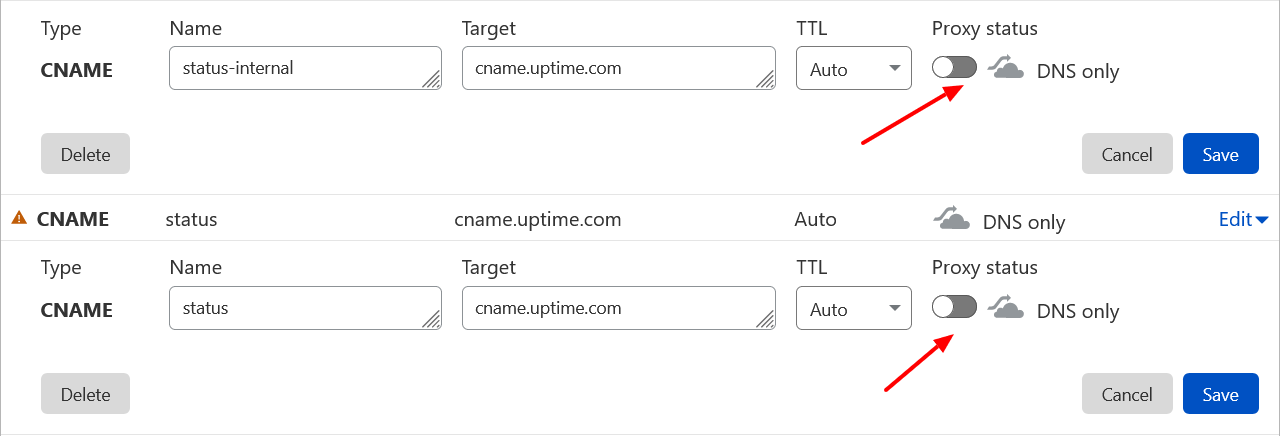Cancel editing the status-internal record
The width and height of the screenshot is (1282, 436).
pyautogui.click(x=1127, y=154)
